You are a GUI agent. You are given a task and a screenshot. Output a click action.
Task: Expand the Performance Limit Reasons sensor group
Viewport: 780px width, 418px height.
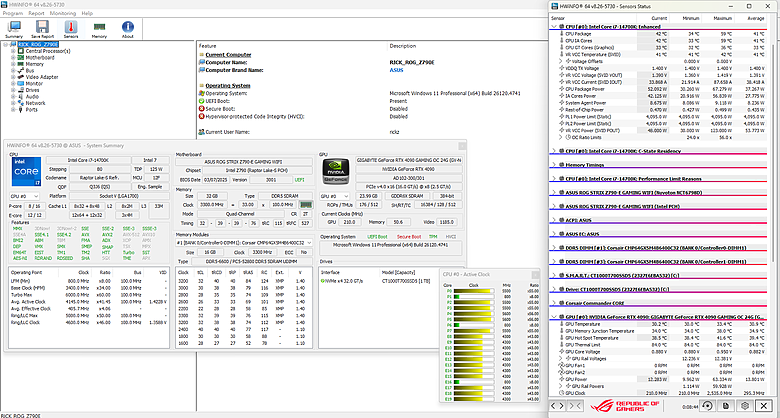tap(555, 179)
